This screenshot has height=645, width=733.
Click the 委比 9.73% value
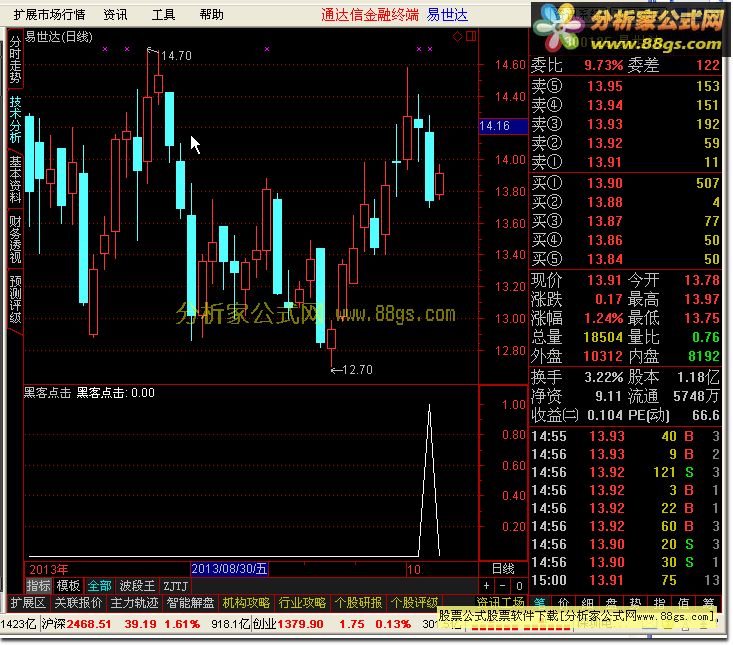(x=603, y=65)
